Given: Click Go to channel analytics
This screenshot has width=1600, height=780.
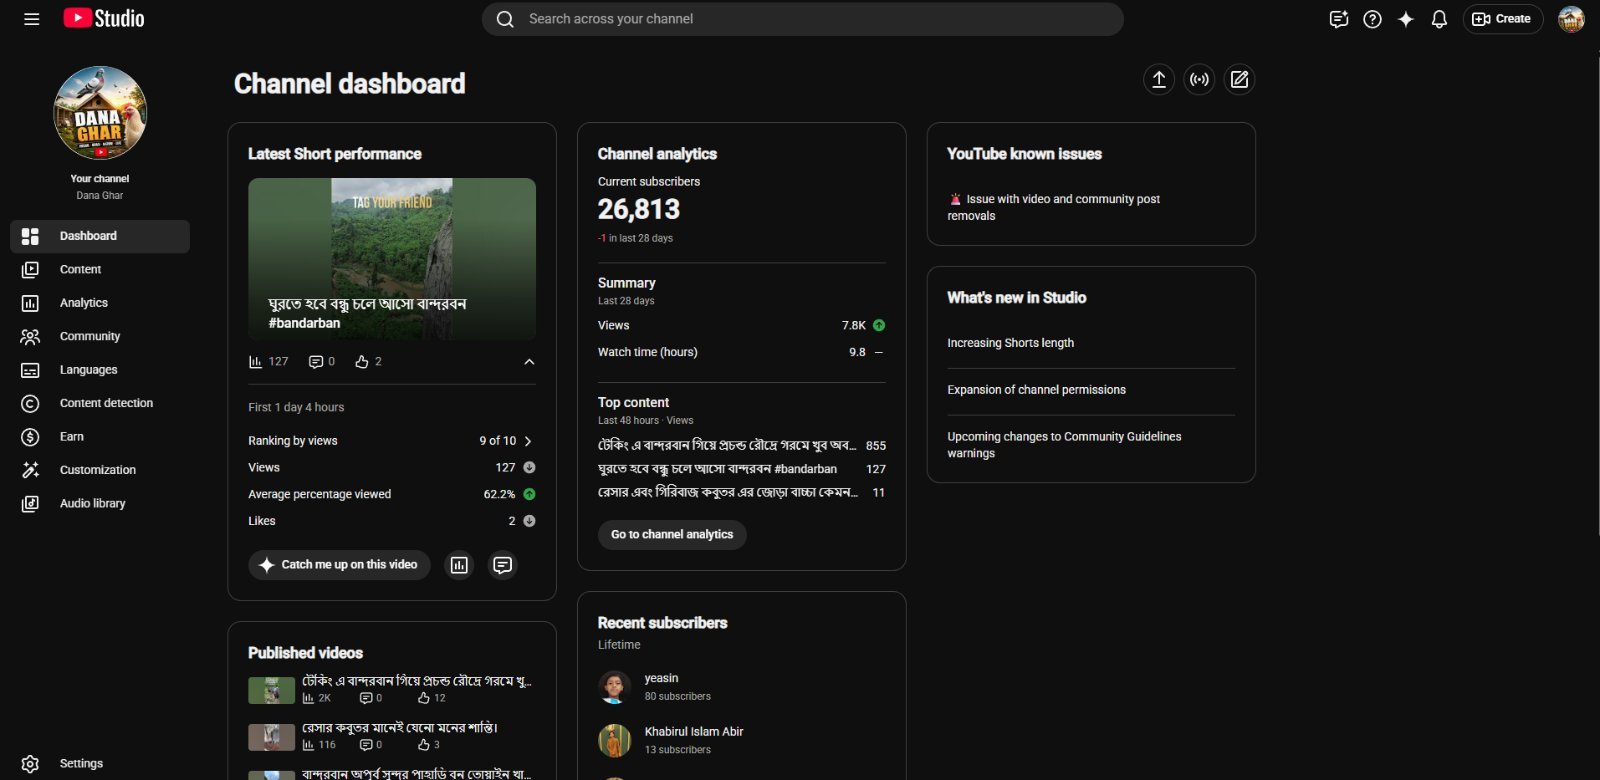Looking at the screenshot, I should tap(672, 535).
